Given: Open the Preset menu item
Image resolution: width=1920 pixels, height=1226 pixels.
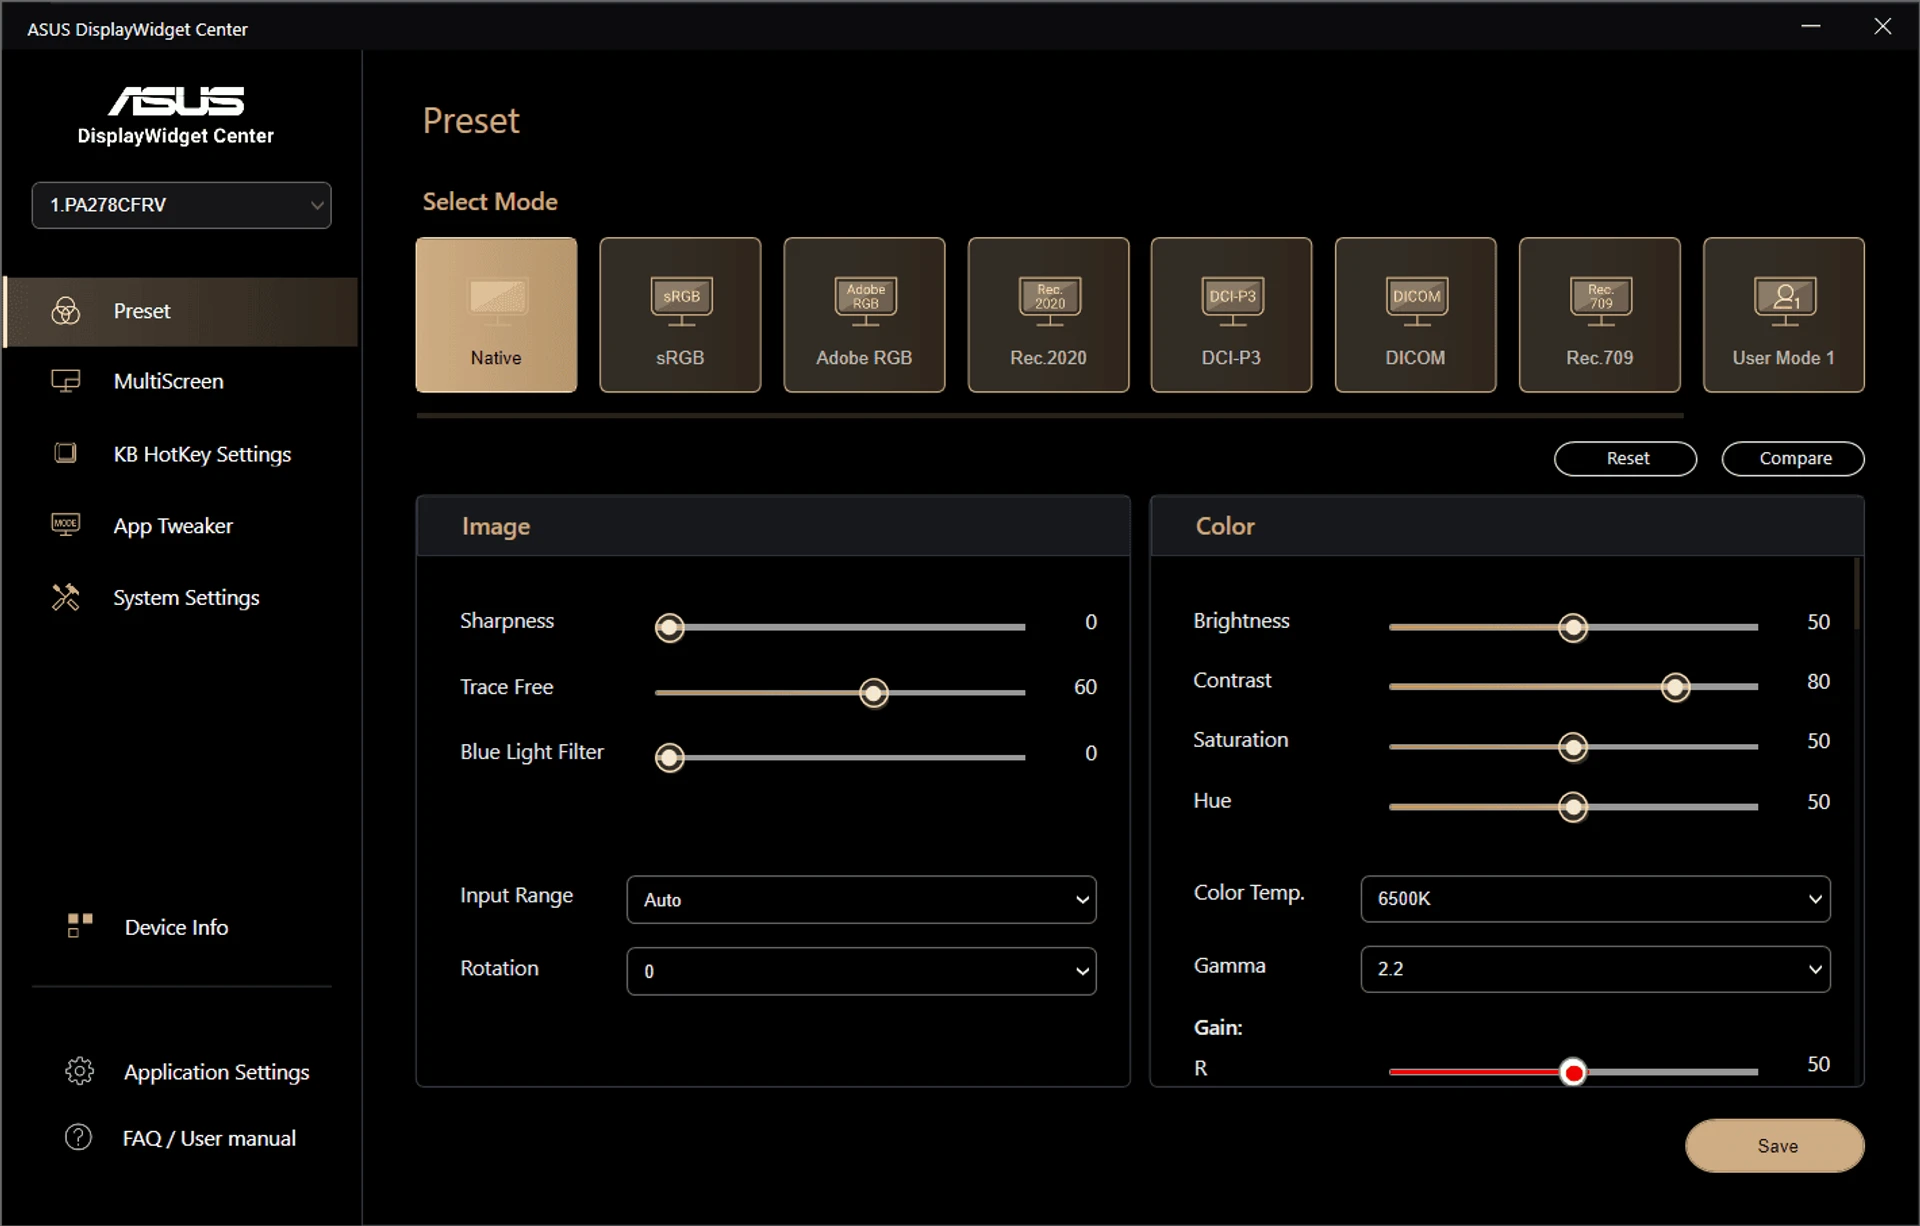Looking at the screenshot, I should (x=181, y=311).
